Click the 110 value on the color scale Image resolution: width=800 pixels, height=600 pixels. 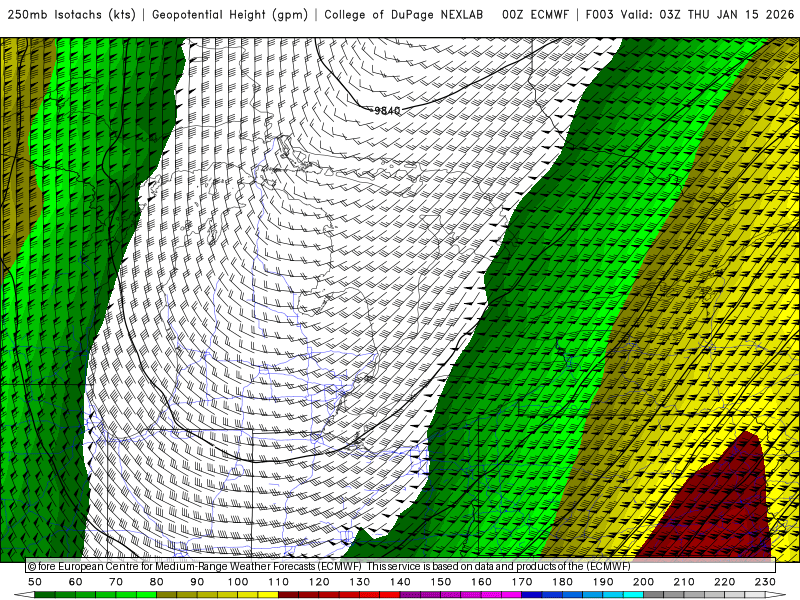278,582
